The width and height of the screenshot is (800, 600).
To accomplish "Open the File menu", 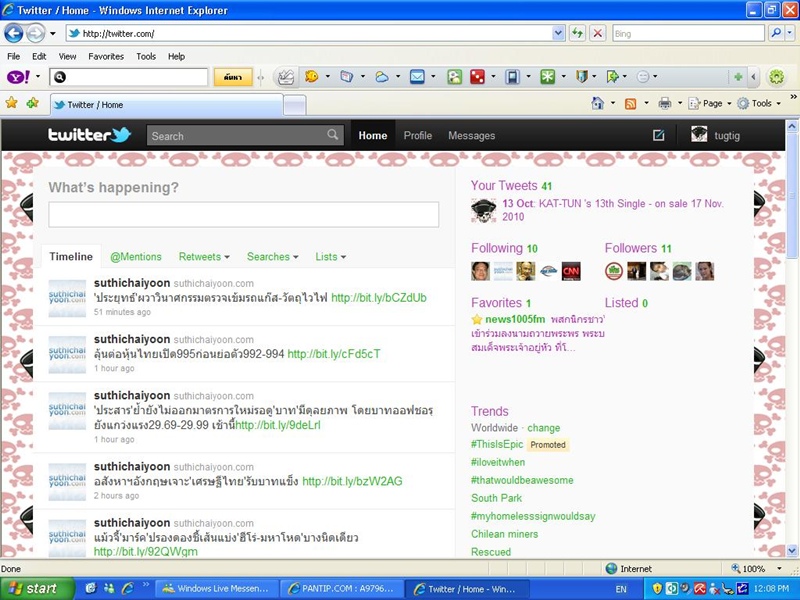I will [x=14, y=56].
